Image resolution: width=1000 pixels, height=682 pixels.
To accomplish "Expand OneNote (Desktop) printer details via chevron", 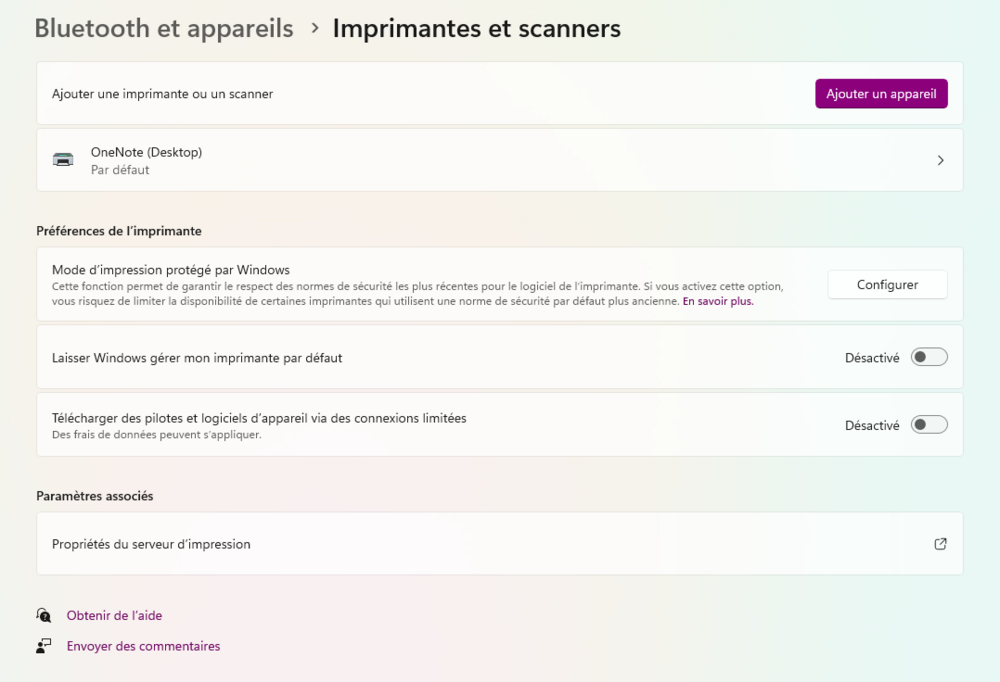I will point(940,159).
